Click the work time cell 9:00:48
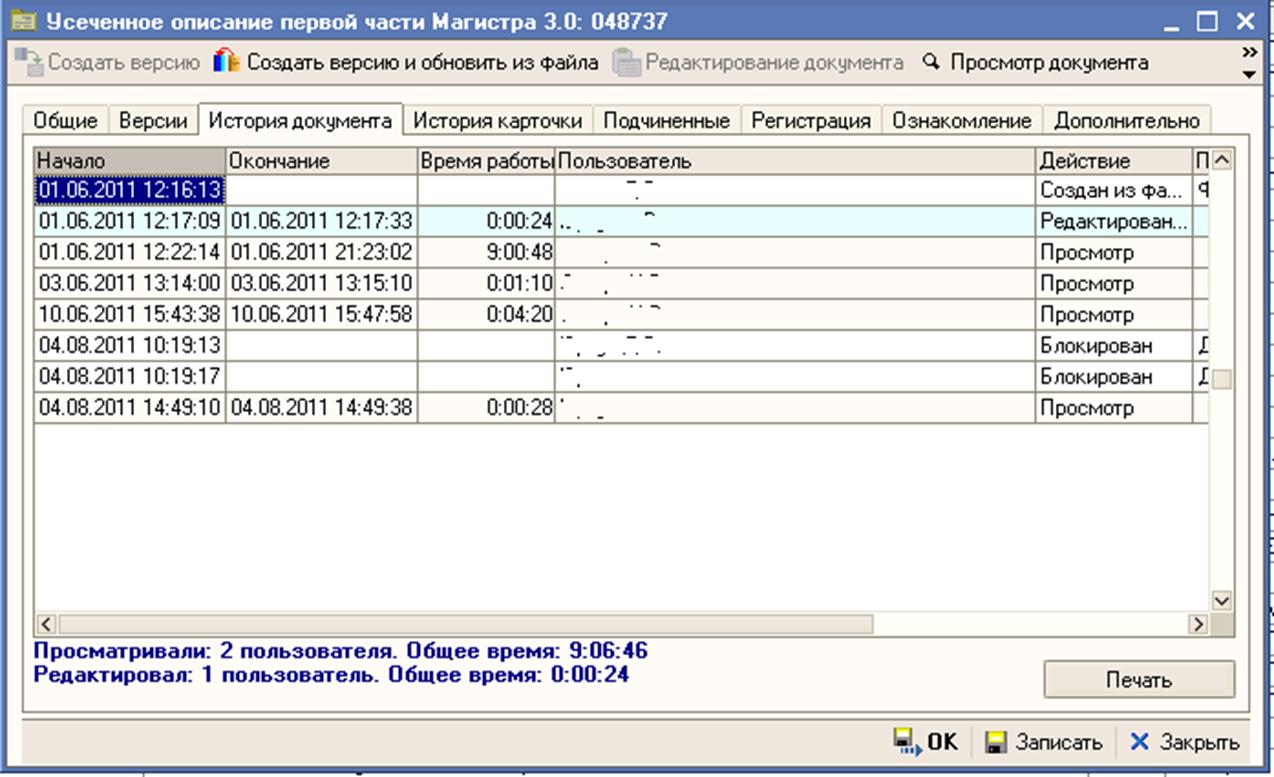Screen dimensions: 1274x777 coord(486,252)
